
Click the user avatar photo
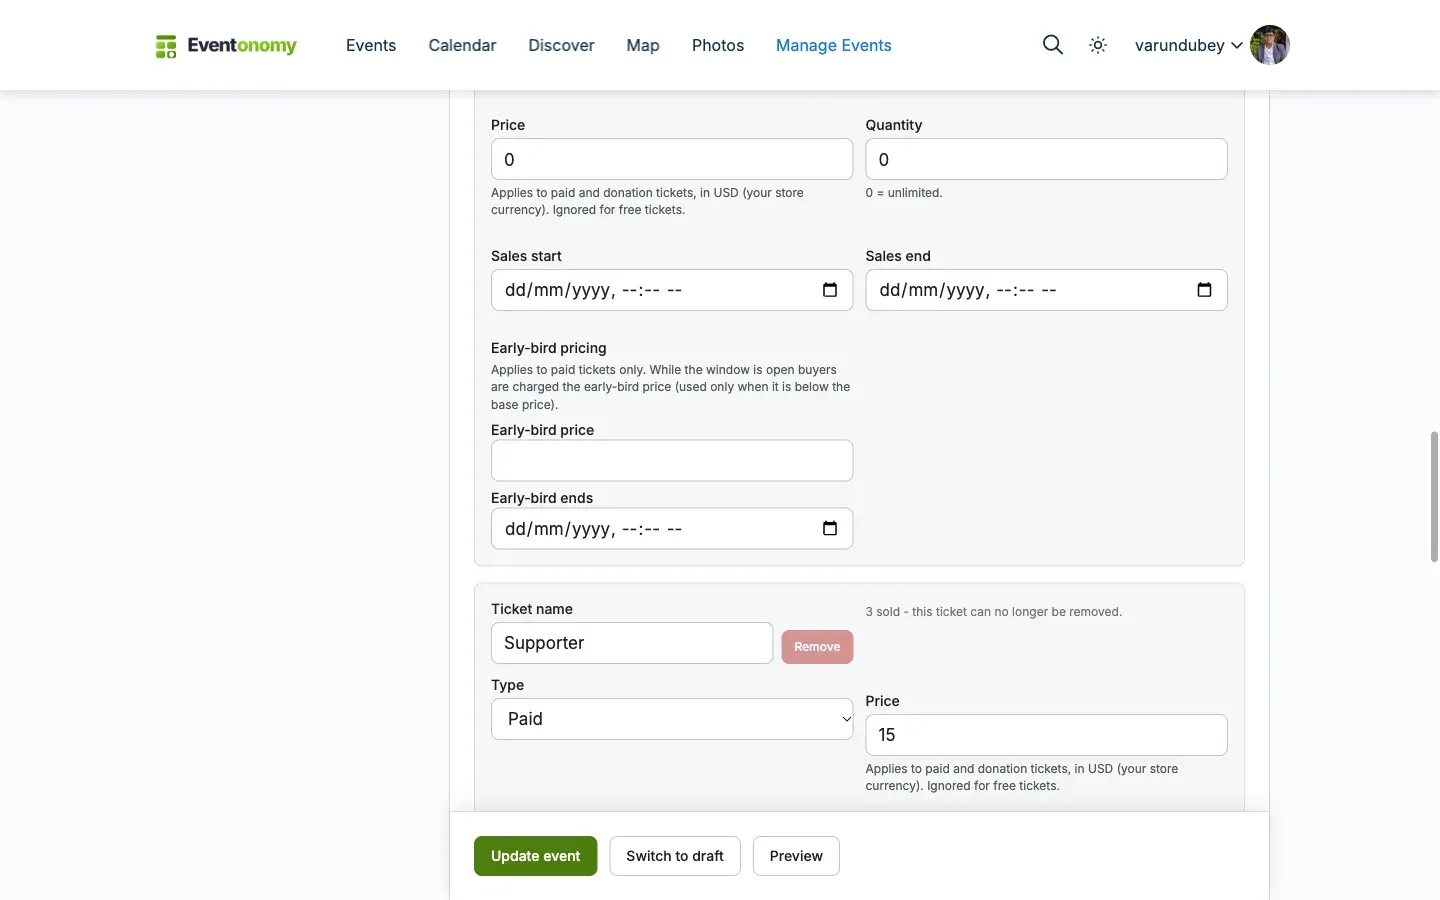tap(1270, 45)
